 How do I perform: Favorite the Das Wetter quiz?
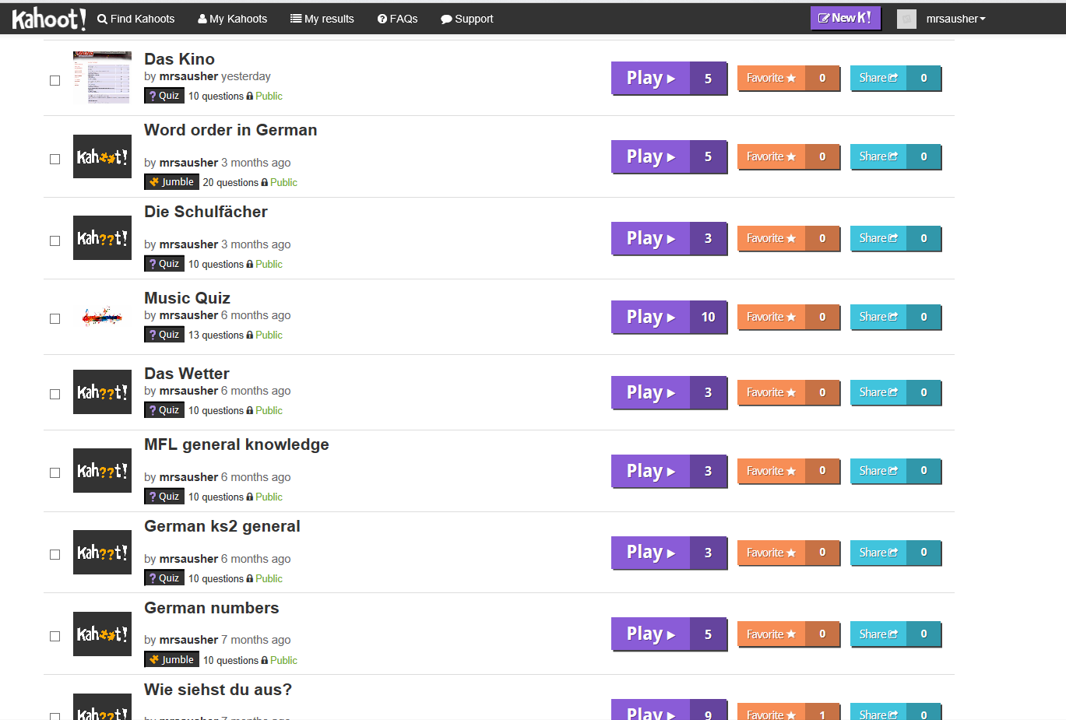771,393
